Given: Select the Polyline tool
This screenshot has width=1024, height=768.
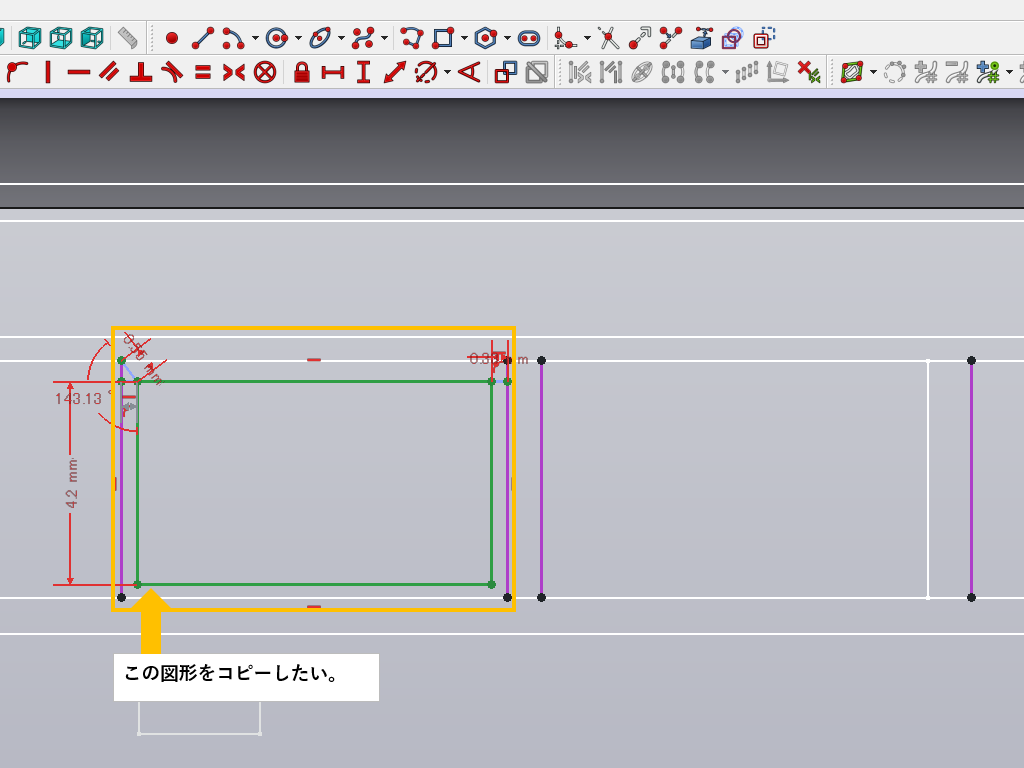Looking at the screenshot, I should pos(412,39).
